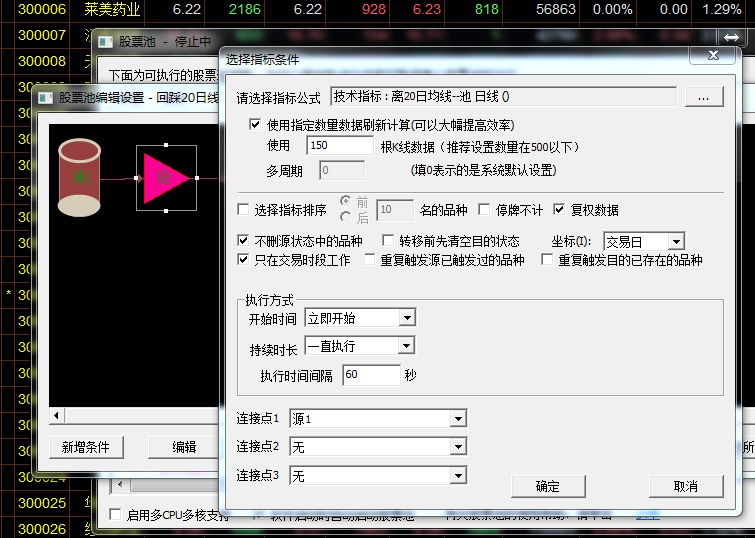Screen dimensions: 755x538
Task: Click the 新增条件 button
Action: pyautogui.click(x=85, y=447)
